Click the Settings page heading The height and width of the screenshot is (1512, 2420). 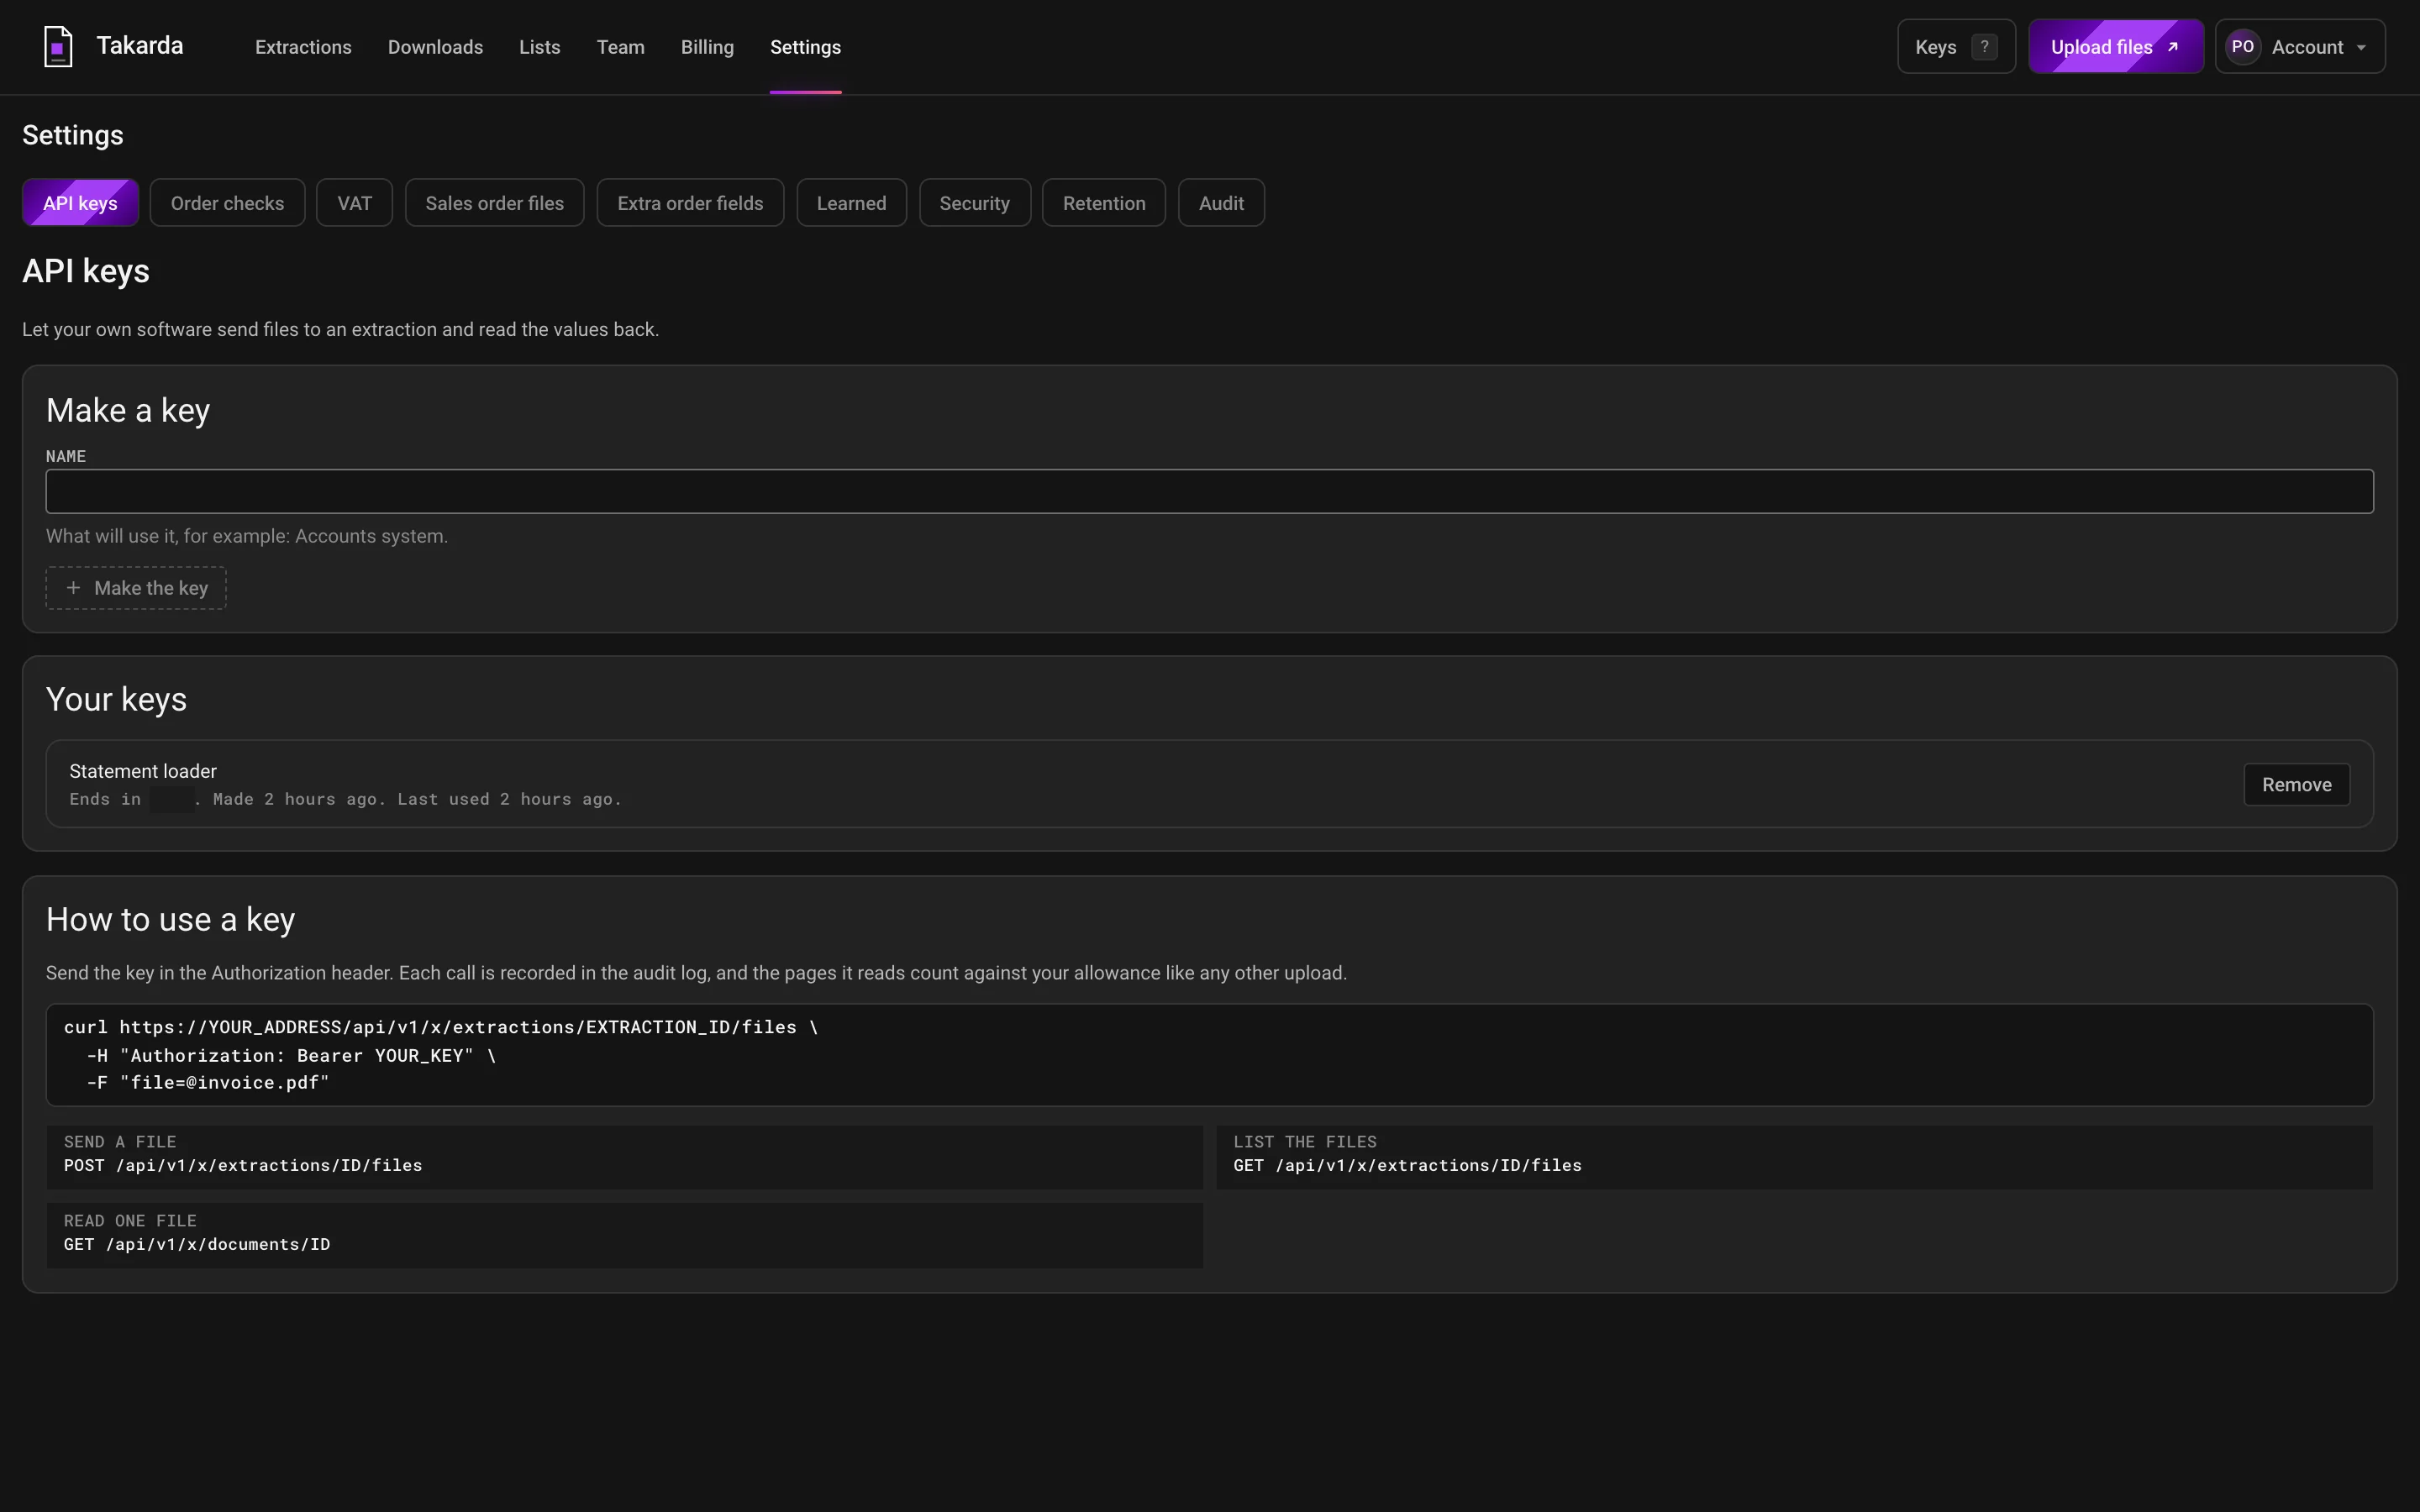tap(73, 135)
